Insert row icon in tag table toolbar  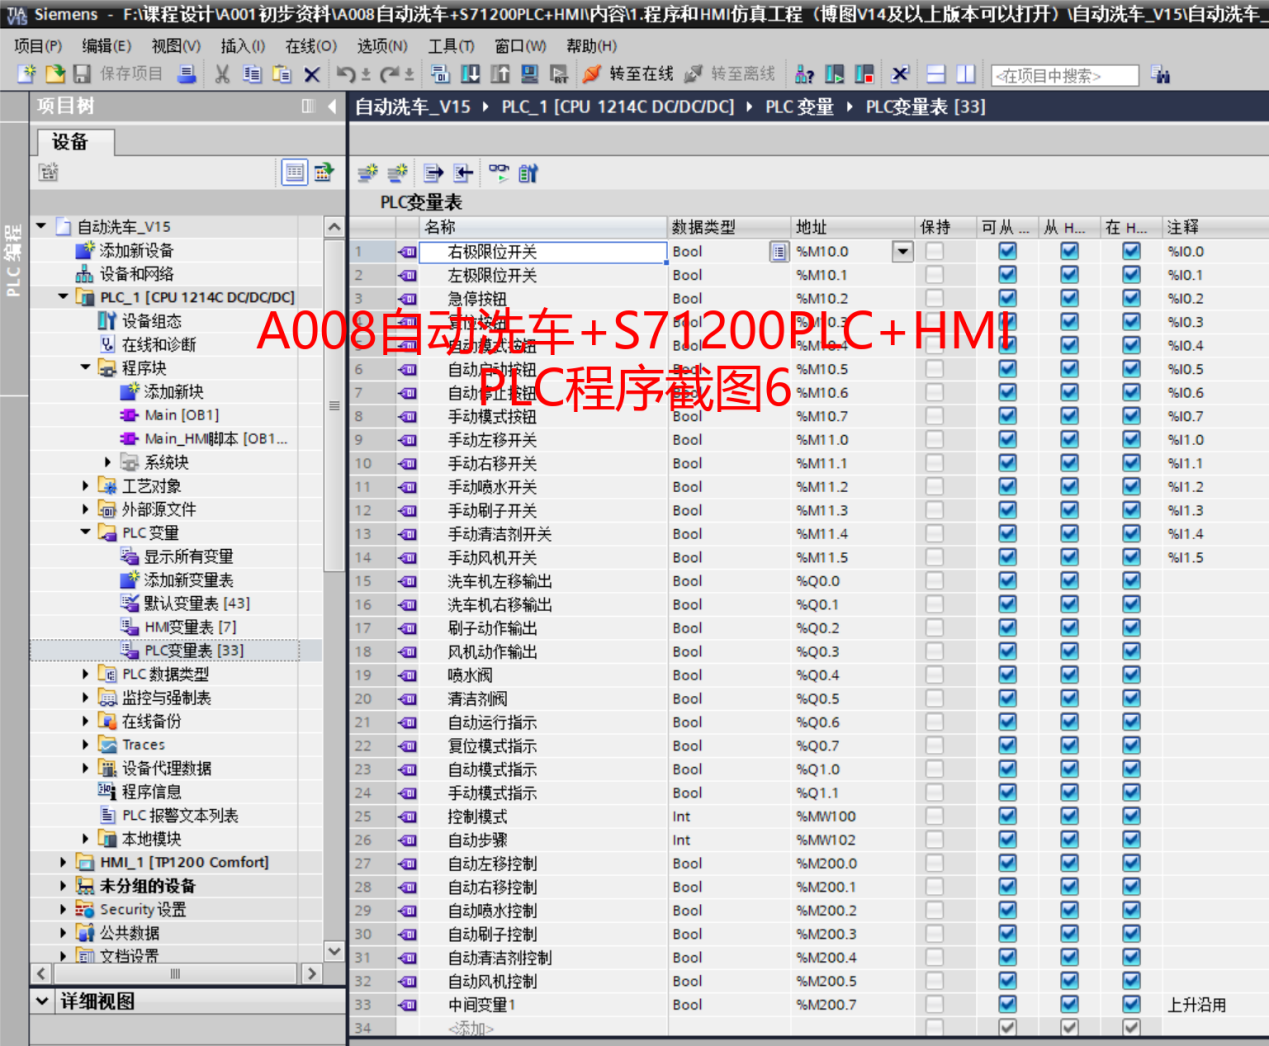pyautogui.click(x=368, y=173)
